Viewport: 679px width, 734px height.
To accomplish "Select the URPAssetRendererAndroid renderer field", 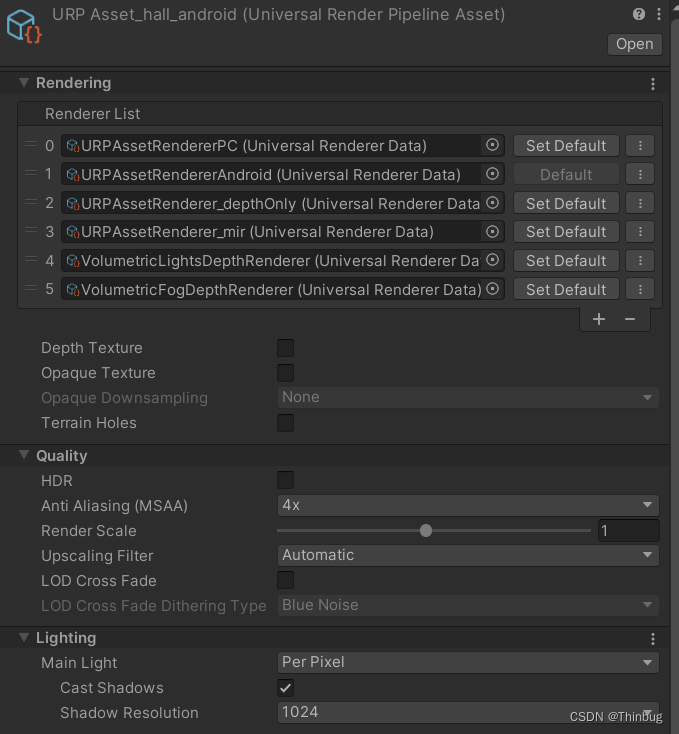I will click(x=282, y=175).
